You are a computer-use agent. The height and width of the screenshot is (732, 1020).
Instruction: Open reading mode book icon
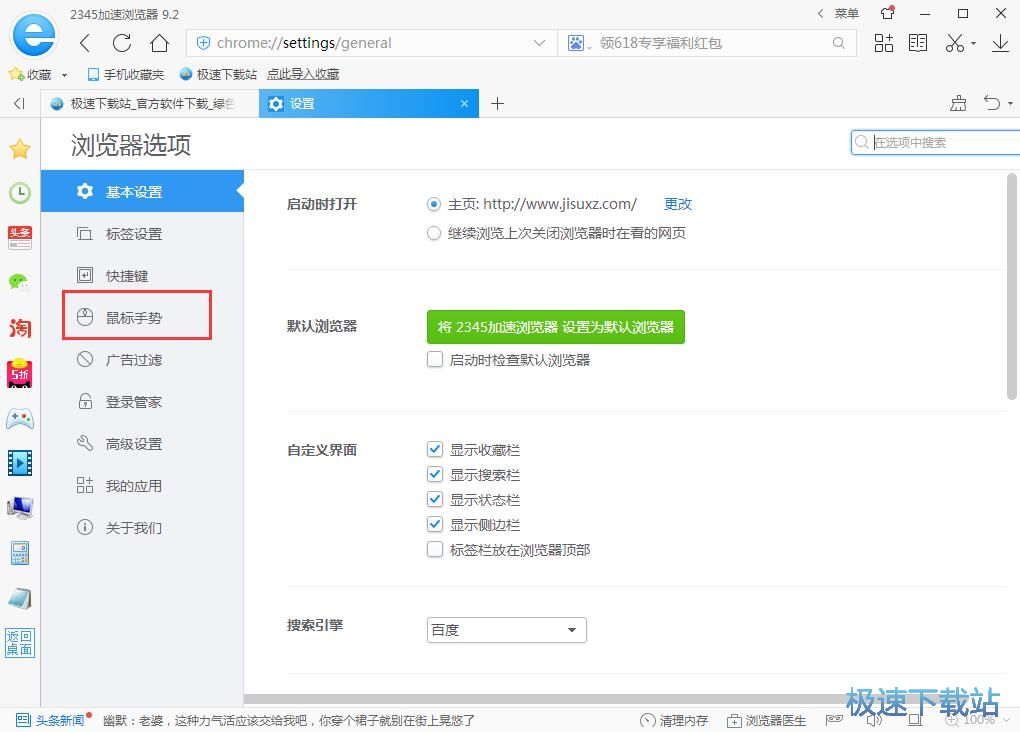tap(918, 43)
